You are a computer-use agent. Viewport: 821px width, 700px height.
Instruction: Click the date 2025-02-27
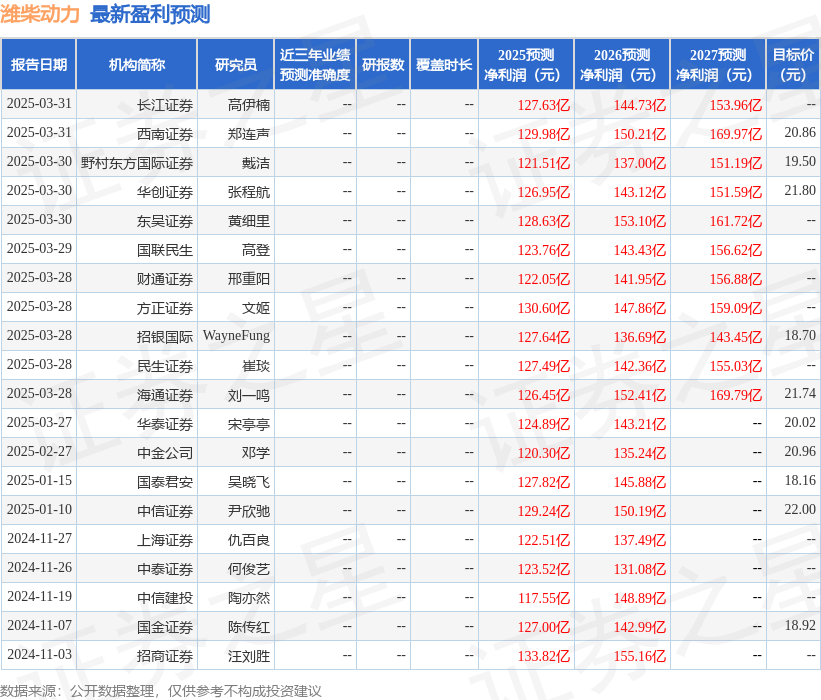coord(39,451)
